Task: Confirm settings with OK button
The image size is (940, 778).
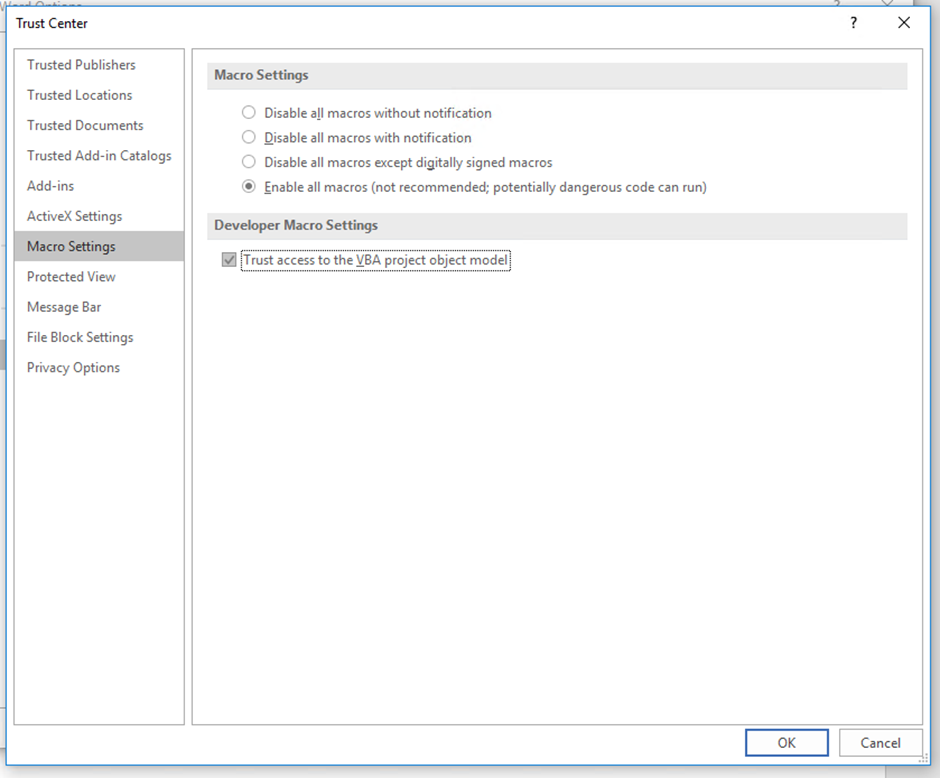Action: pos(787,743)
